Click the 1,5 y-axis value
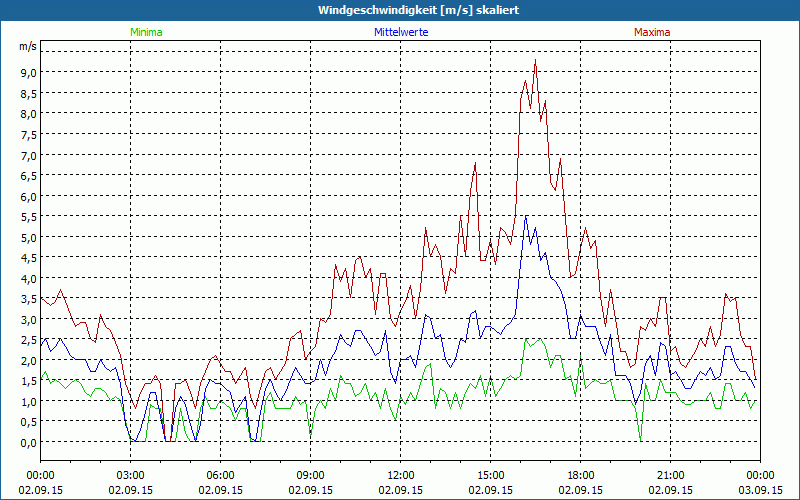Screen dimensions: 800x500 [x=29, y=381]
